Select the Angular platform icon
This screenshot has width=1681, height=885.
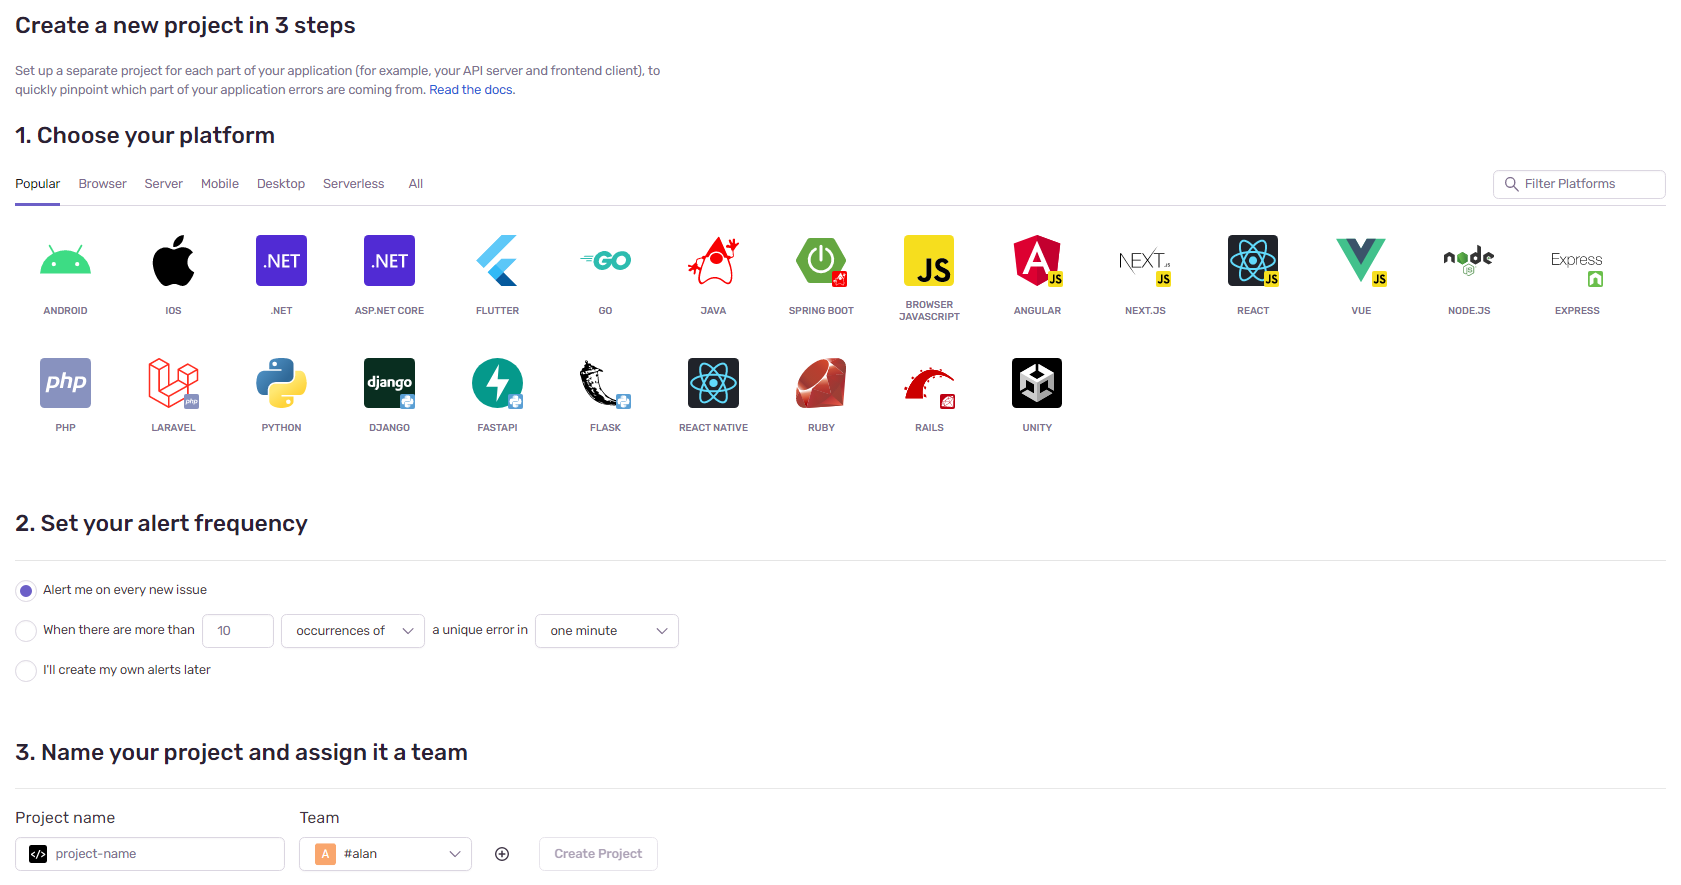1037,261
